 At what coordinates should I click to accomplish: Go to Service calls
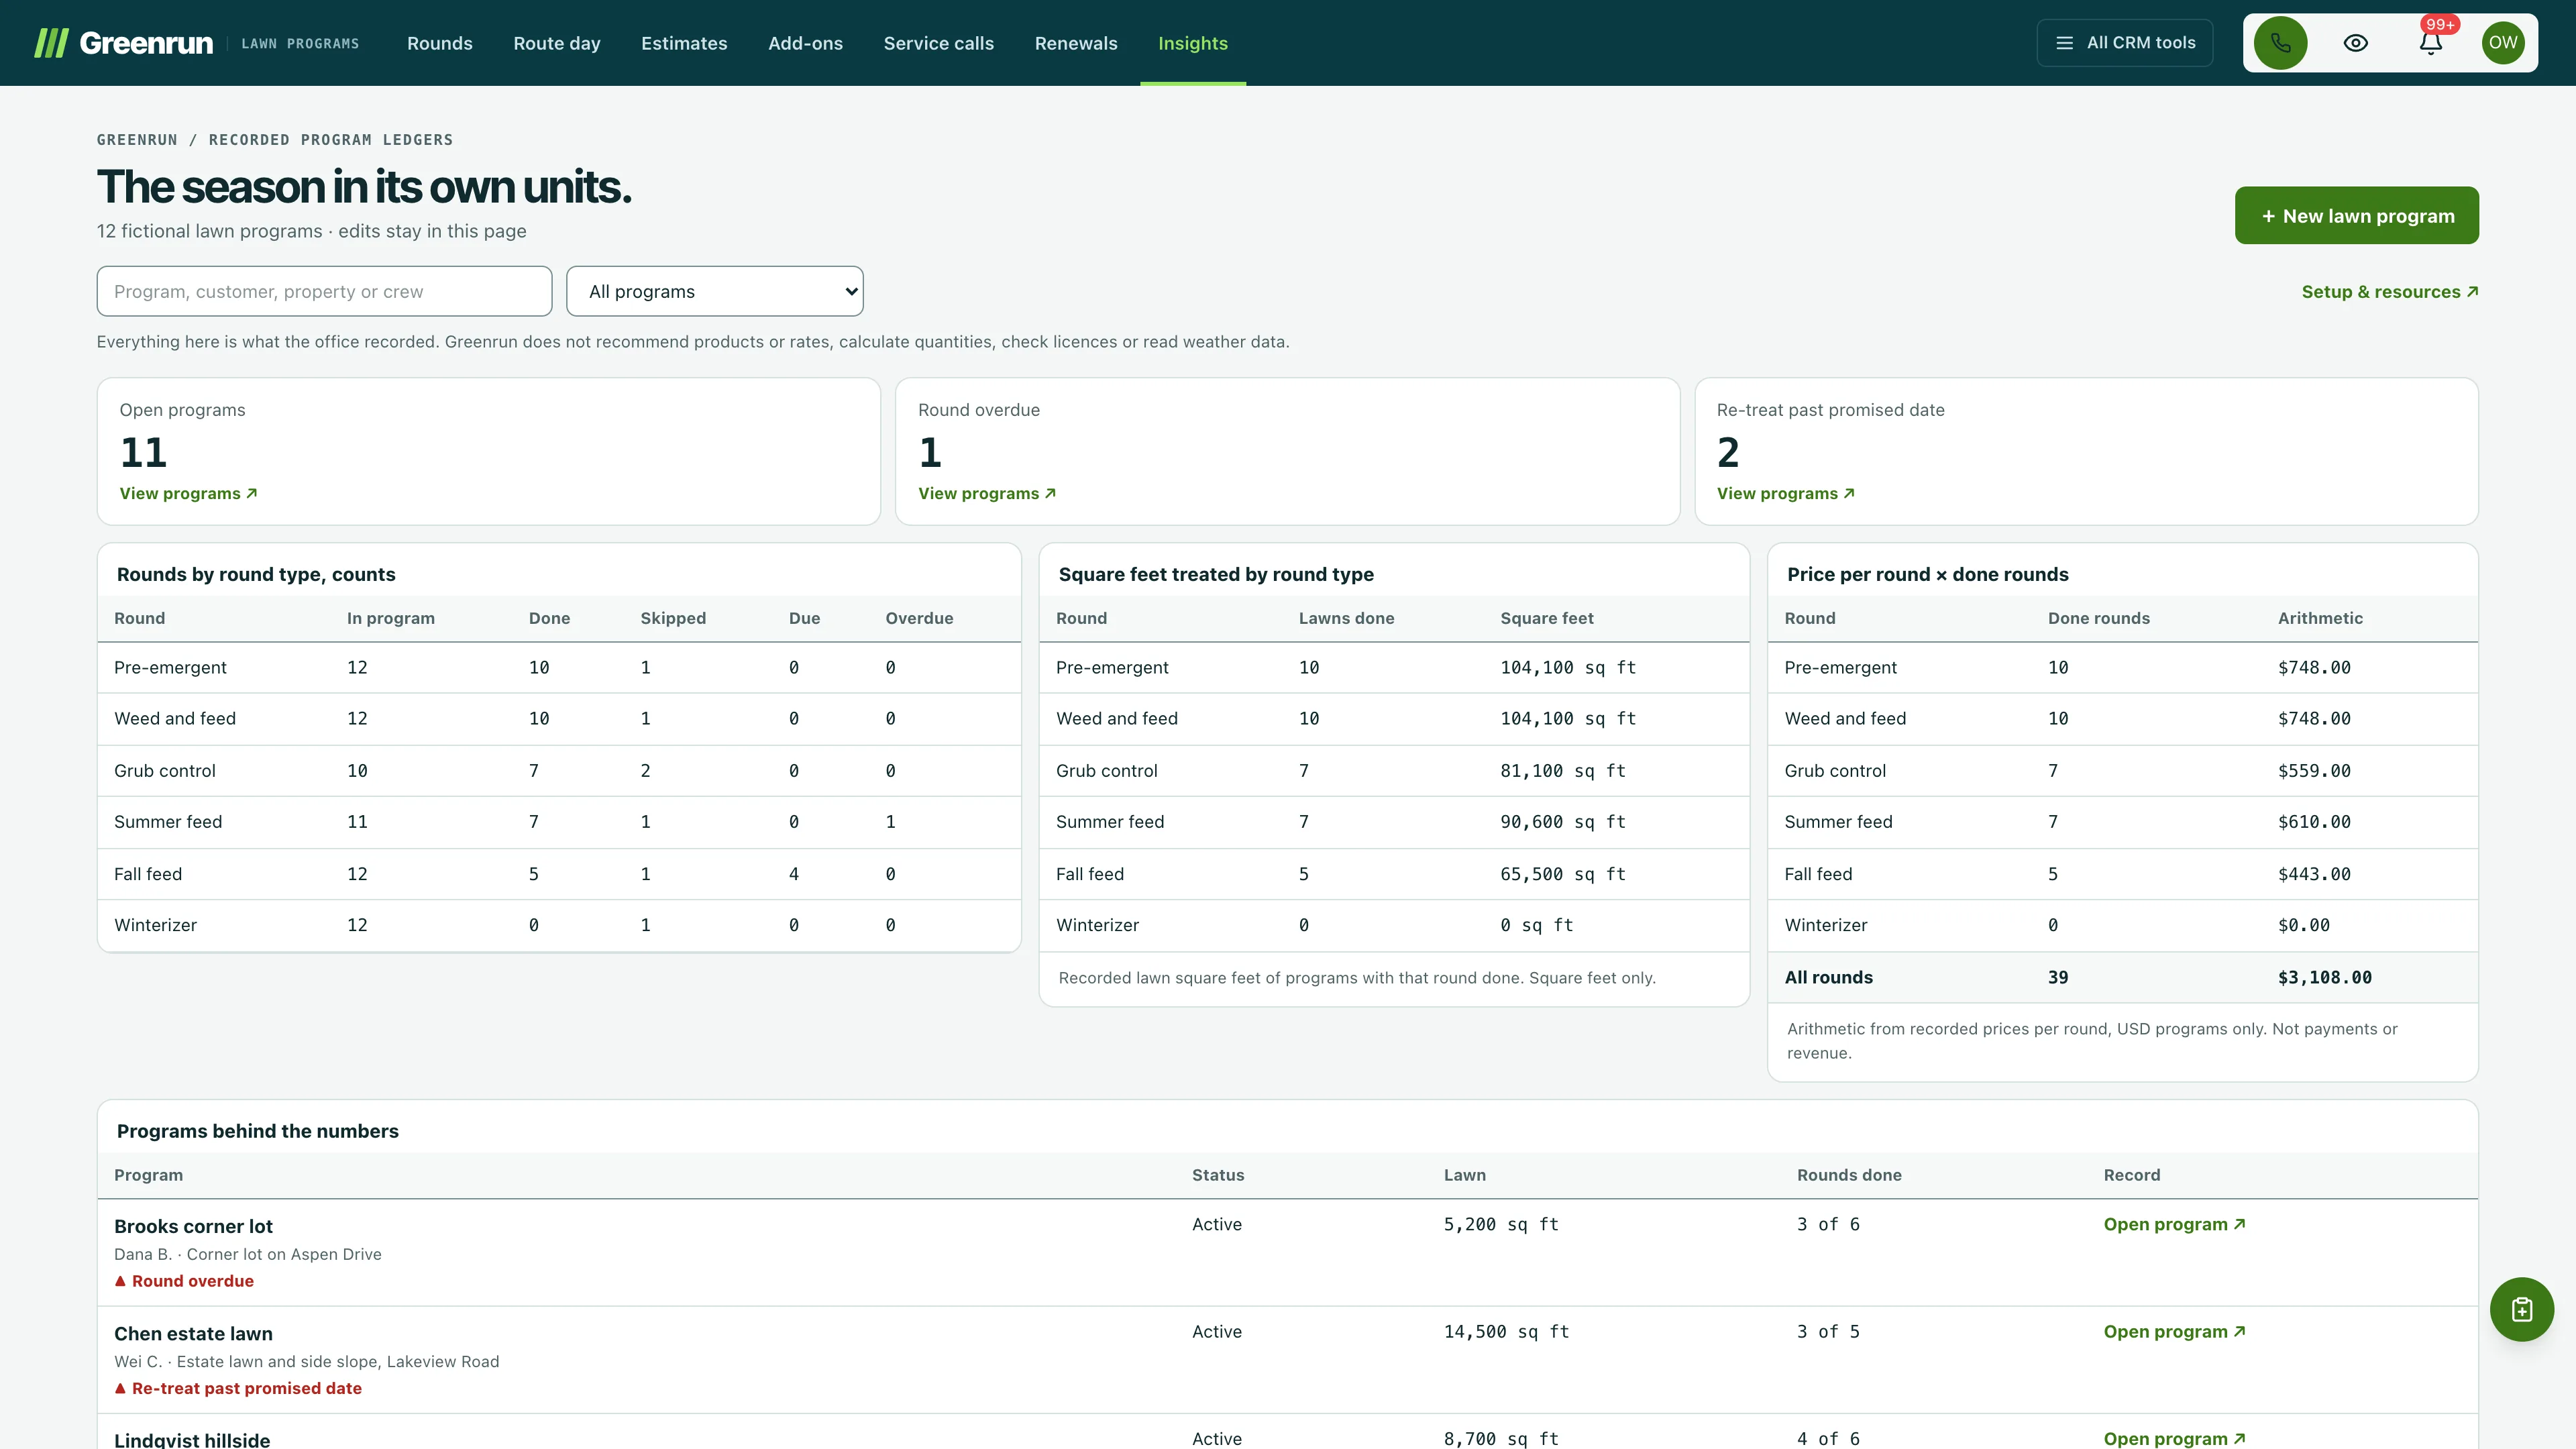pos(938,43)
